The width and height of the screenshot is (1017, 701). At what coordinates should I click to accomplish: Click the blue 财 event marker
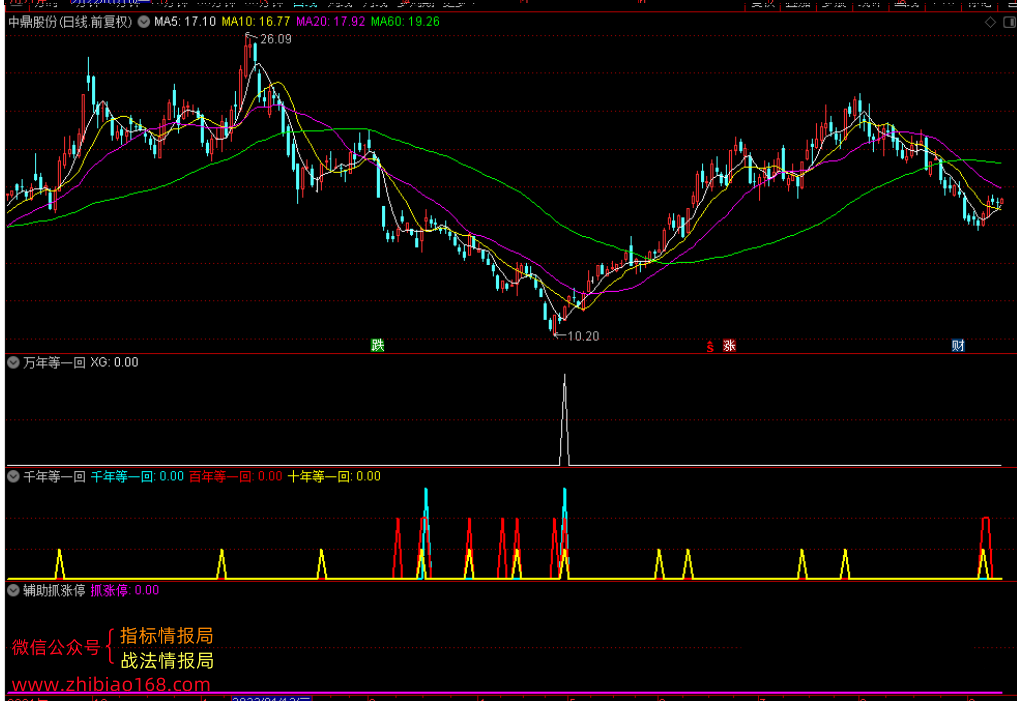click(x=958, y=346)
